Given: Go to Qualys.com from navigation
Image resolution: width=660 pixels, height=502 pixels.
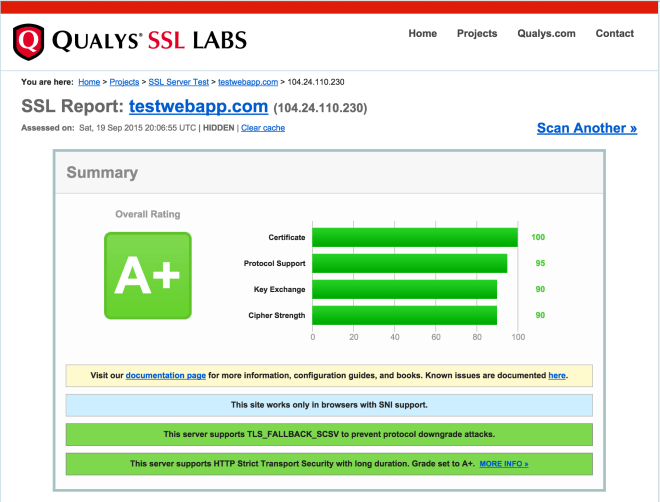Looking at the screenshot, I should point(546,33).
